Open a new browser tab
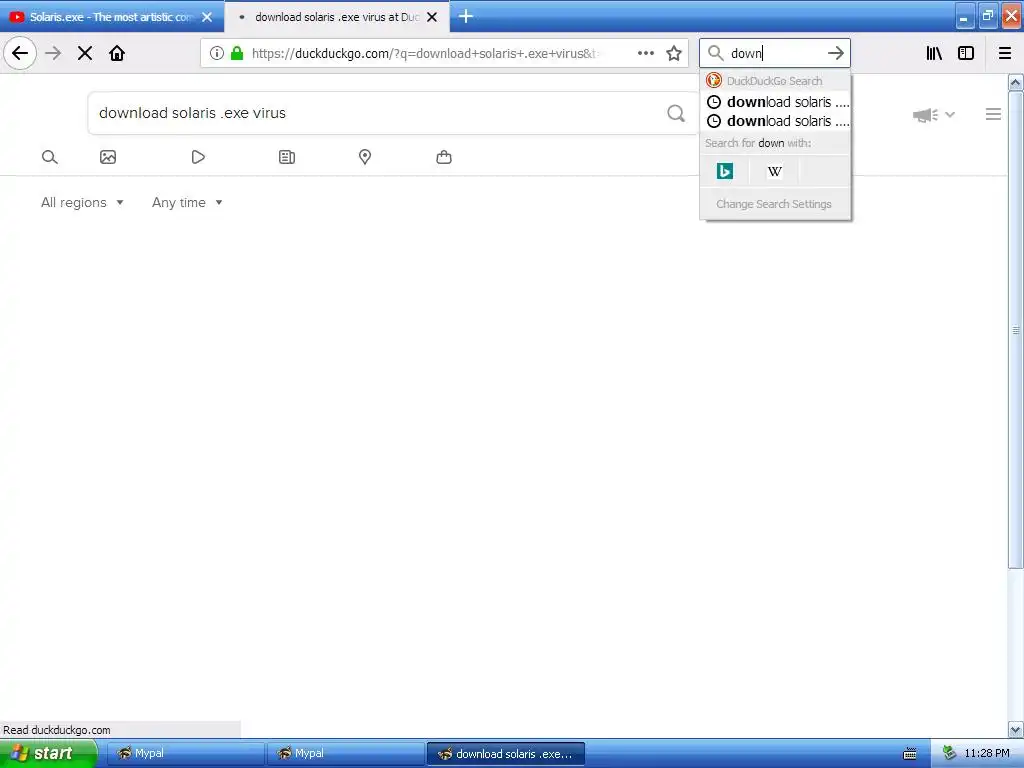1024x768 pixels. click(466, 16)
